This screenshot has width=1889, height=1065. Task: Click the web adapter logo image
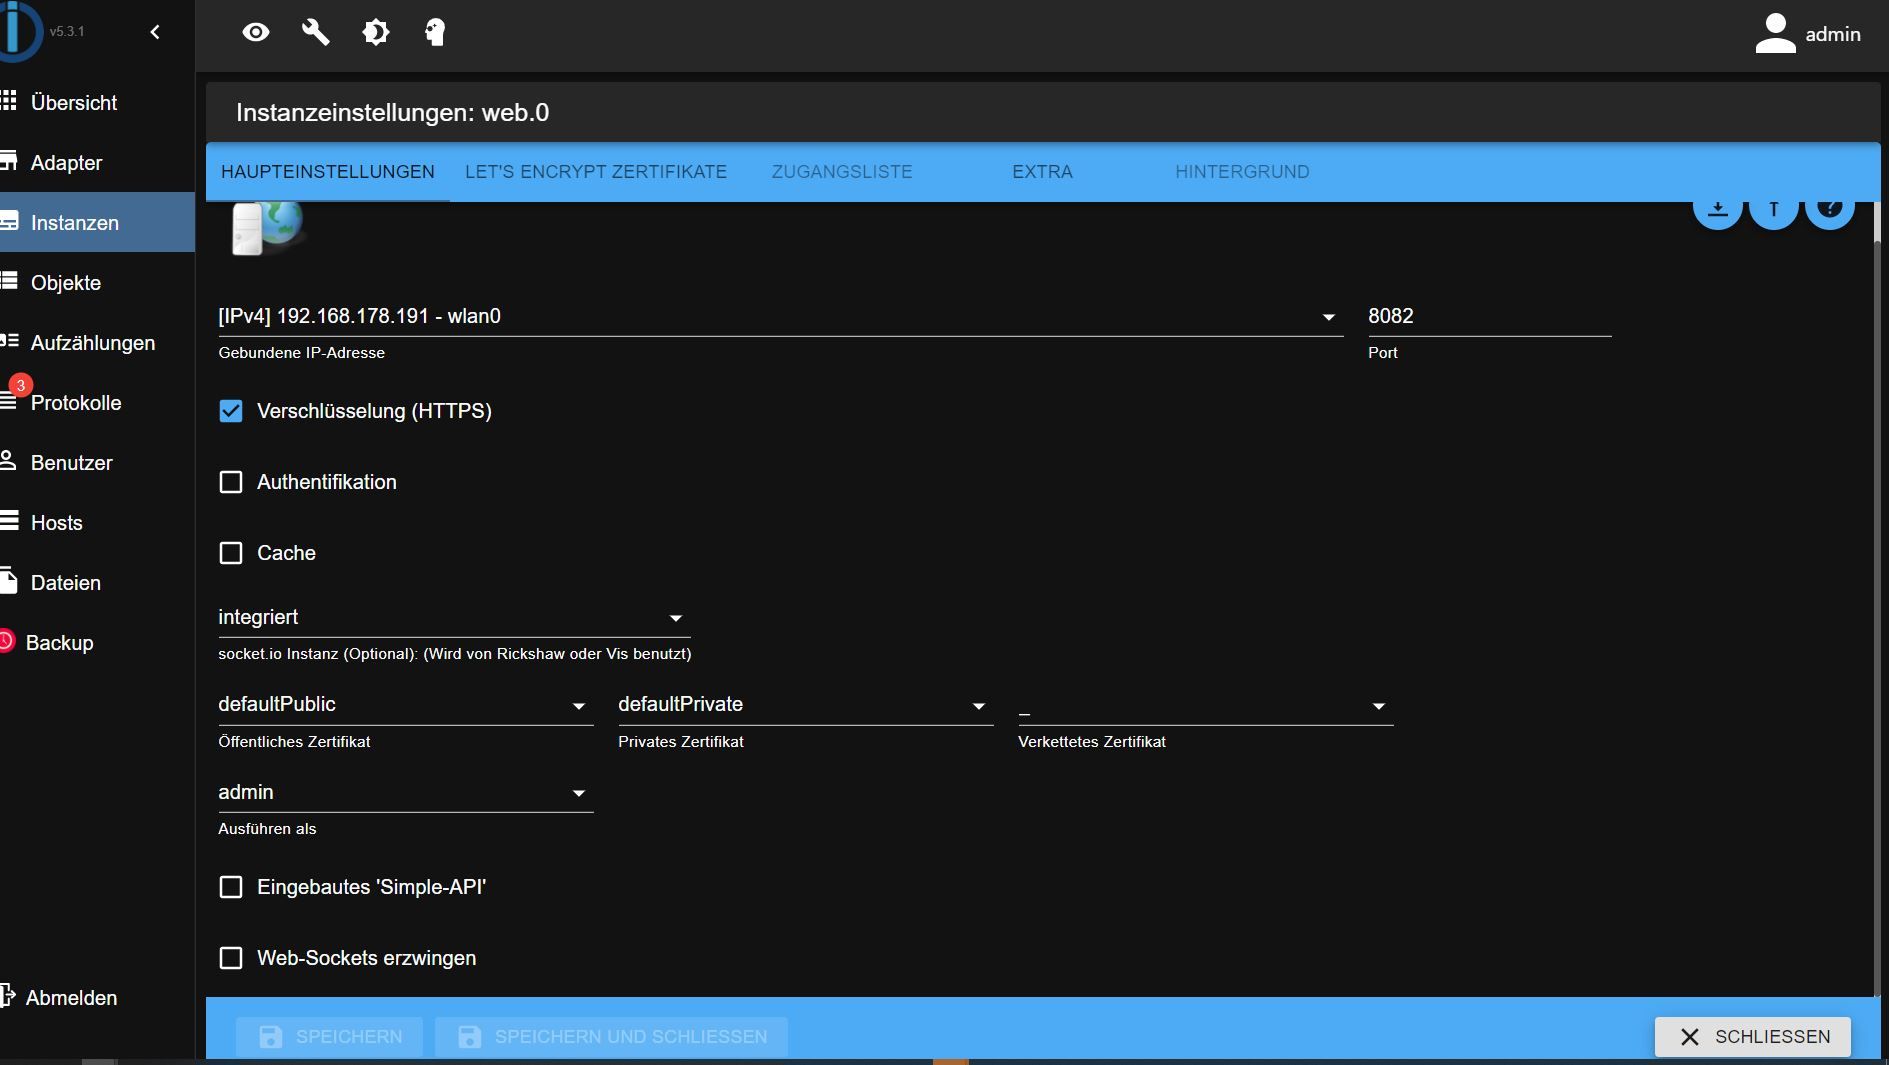click(267, 228)
